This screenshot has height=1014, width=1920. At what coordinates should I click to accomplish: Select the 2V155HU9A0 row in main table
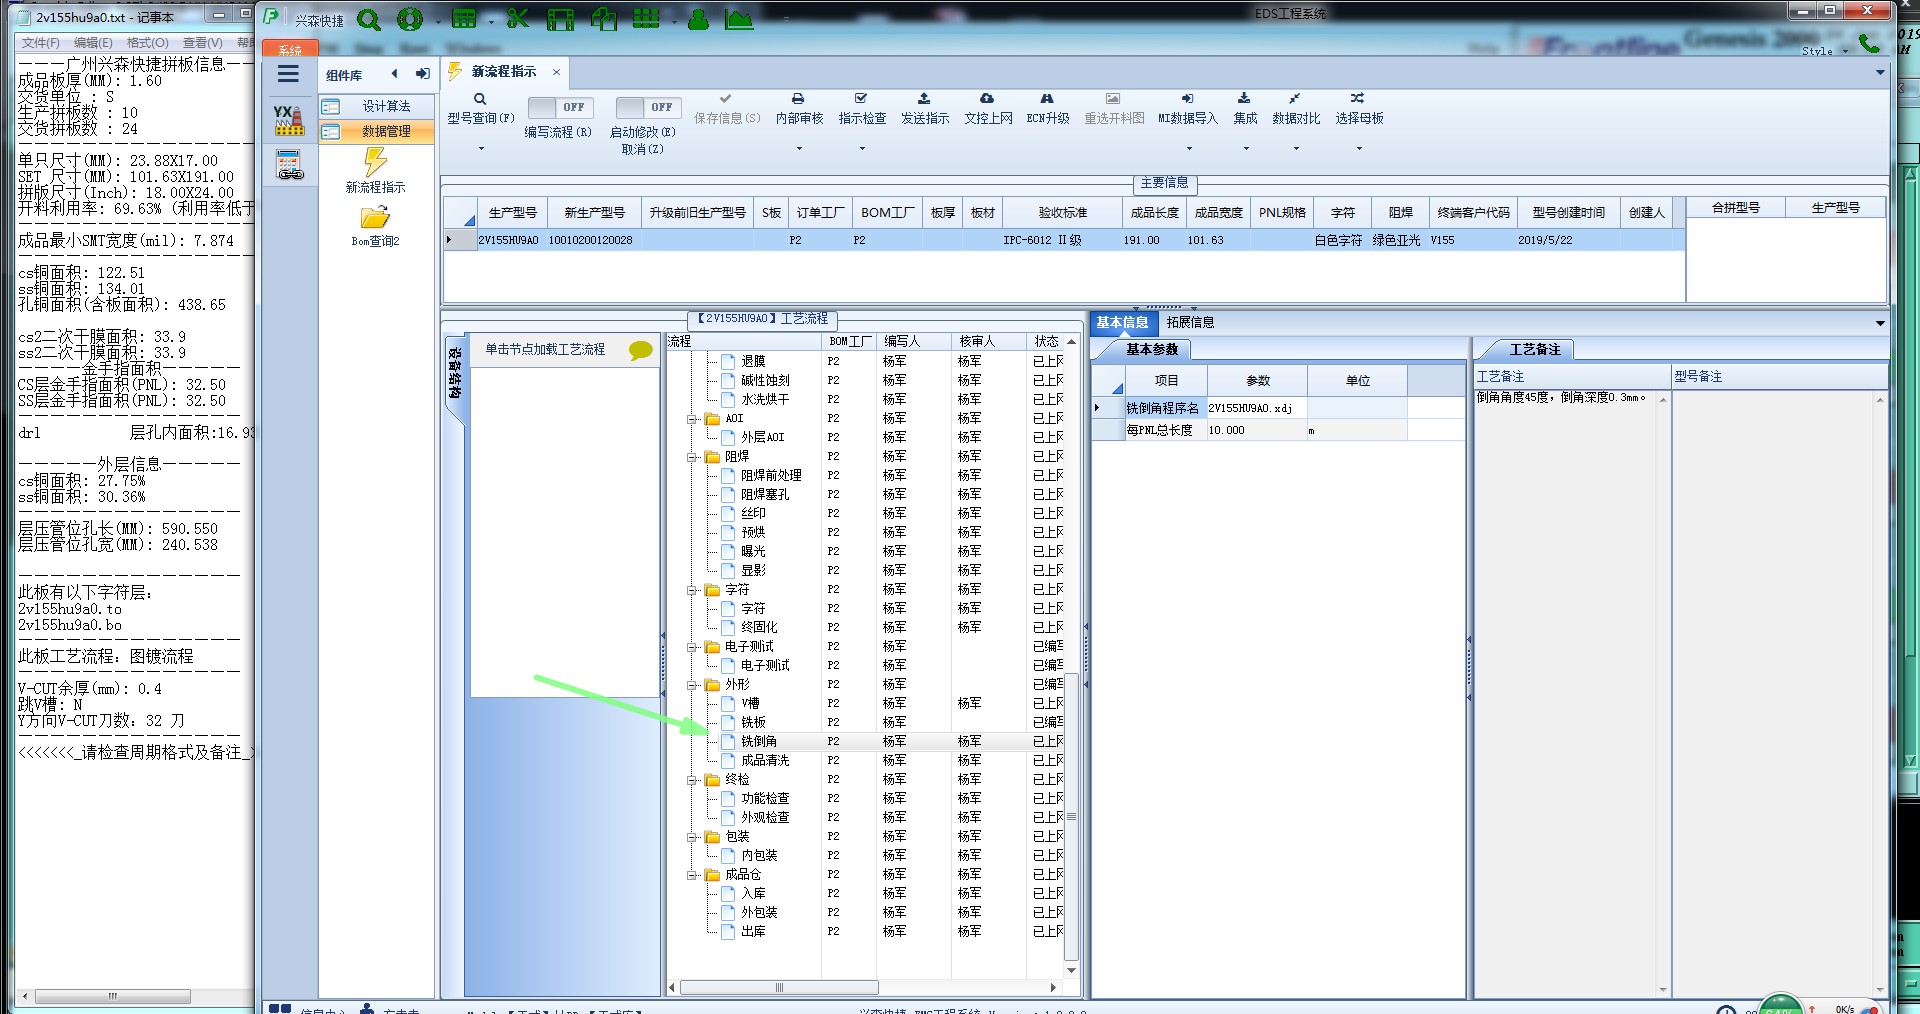1064,240
